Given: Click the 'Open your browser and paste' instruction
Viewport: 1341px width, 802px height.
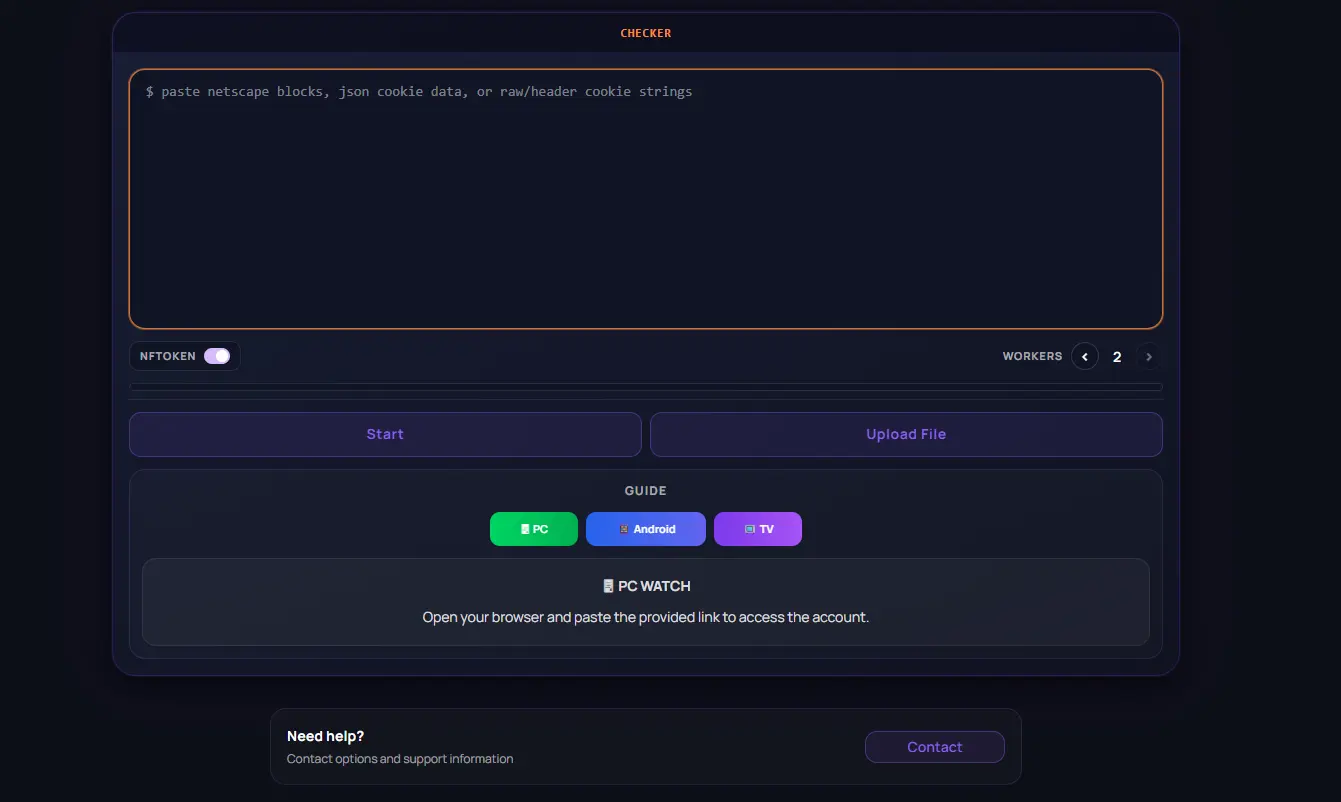Looking at the screenshot, I should tap(646, 617).
